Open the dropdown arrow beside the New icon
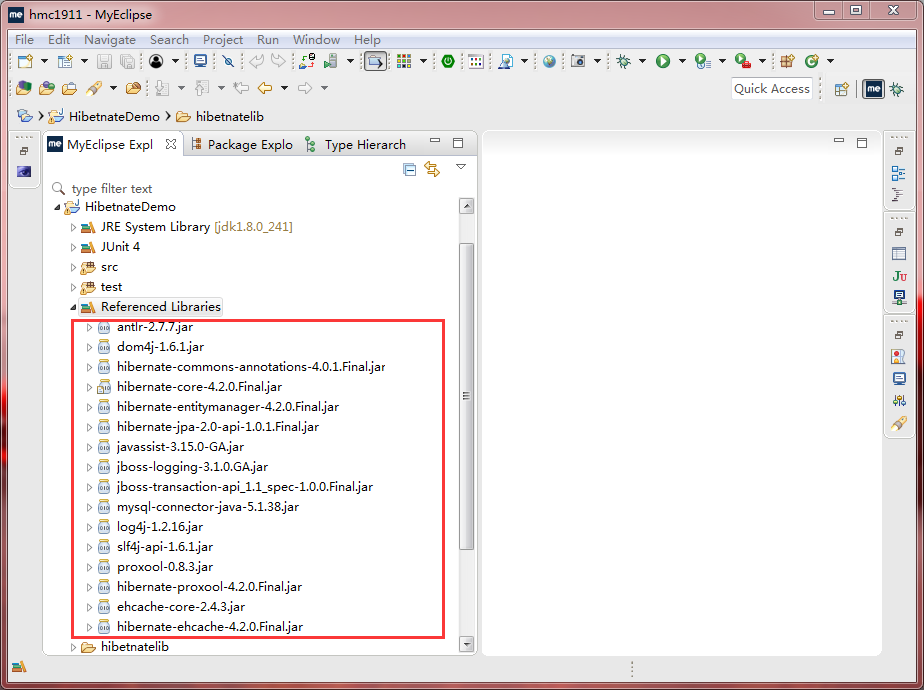Screen dimensions: 924x690 pyautogui.click(x=44, y=61)
